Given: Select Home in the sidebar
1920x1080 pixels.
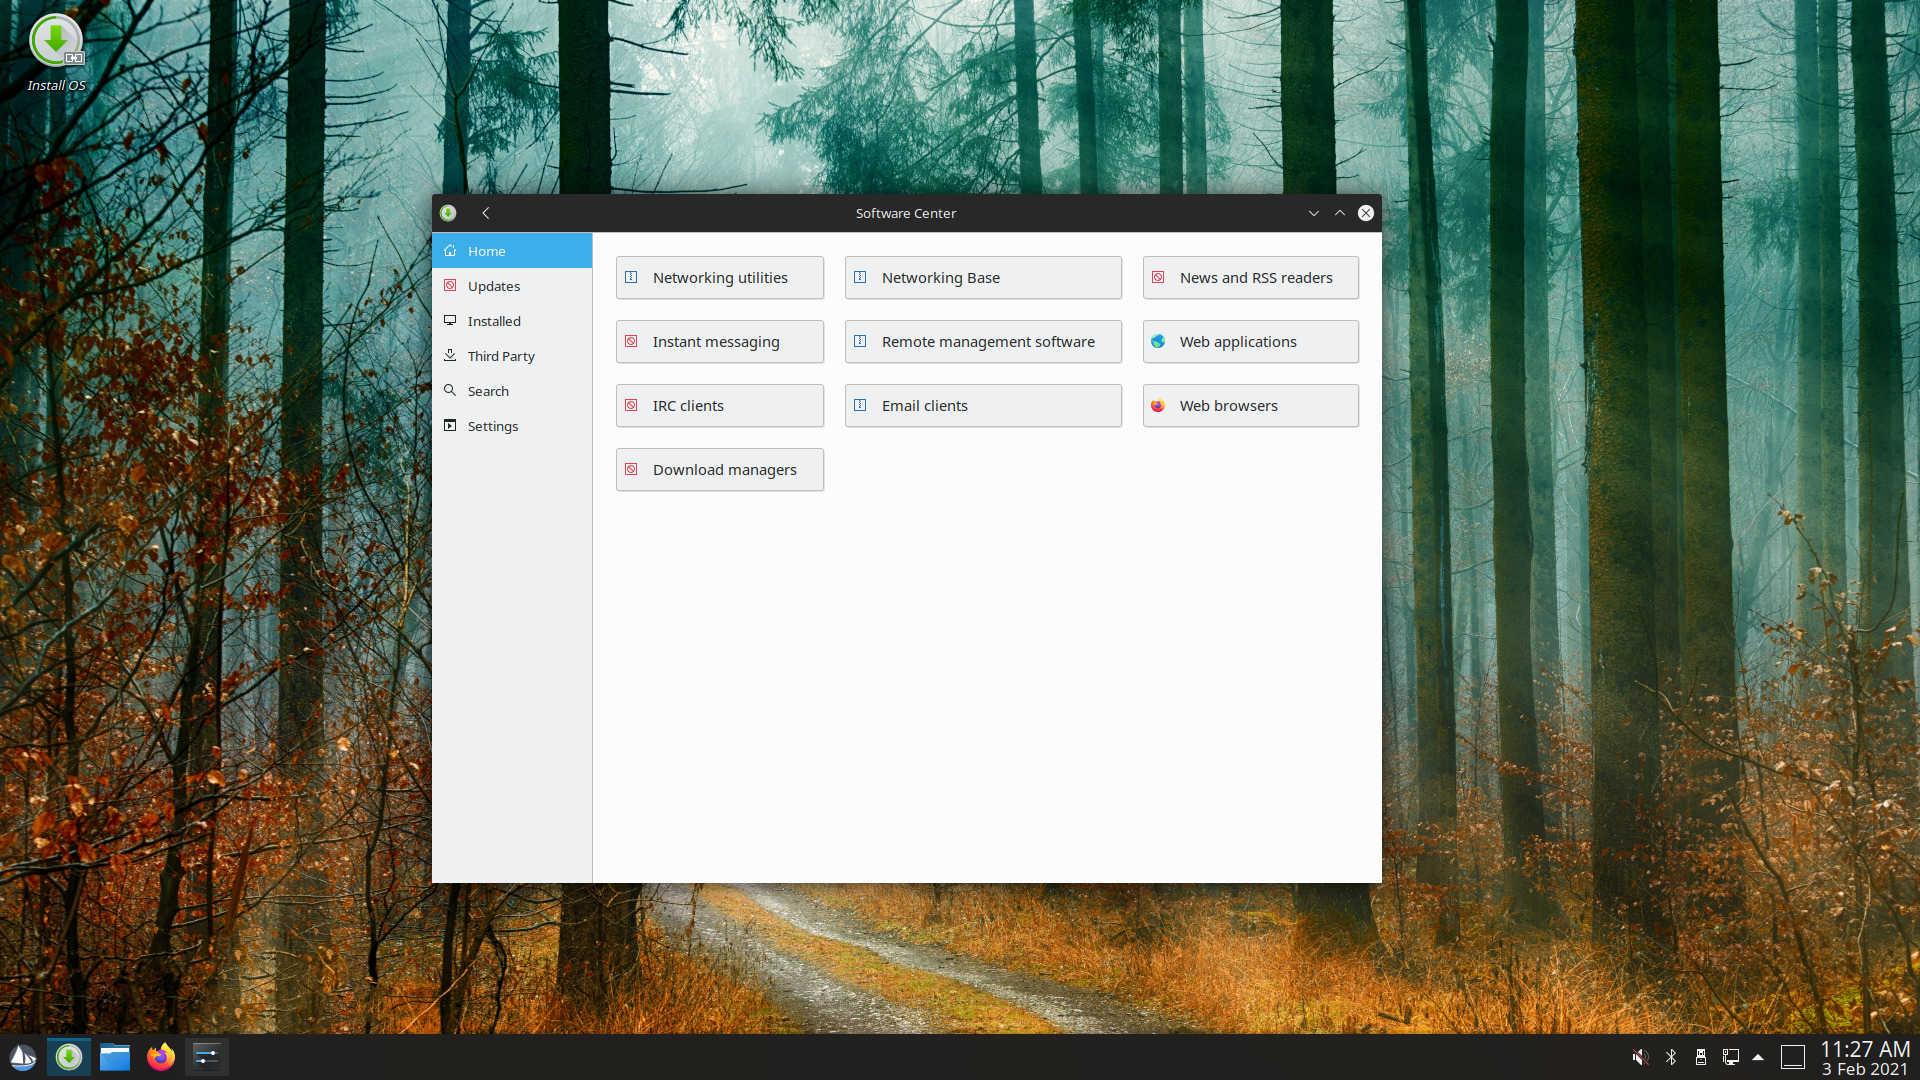Looking at the screenshot, I should click(512, 251).
